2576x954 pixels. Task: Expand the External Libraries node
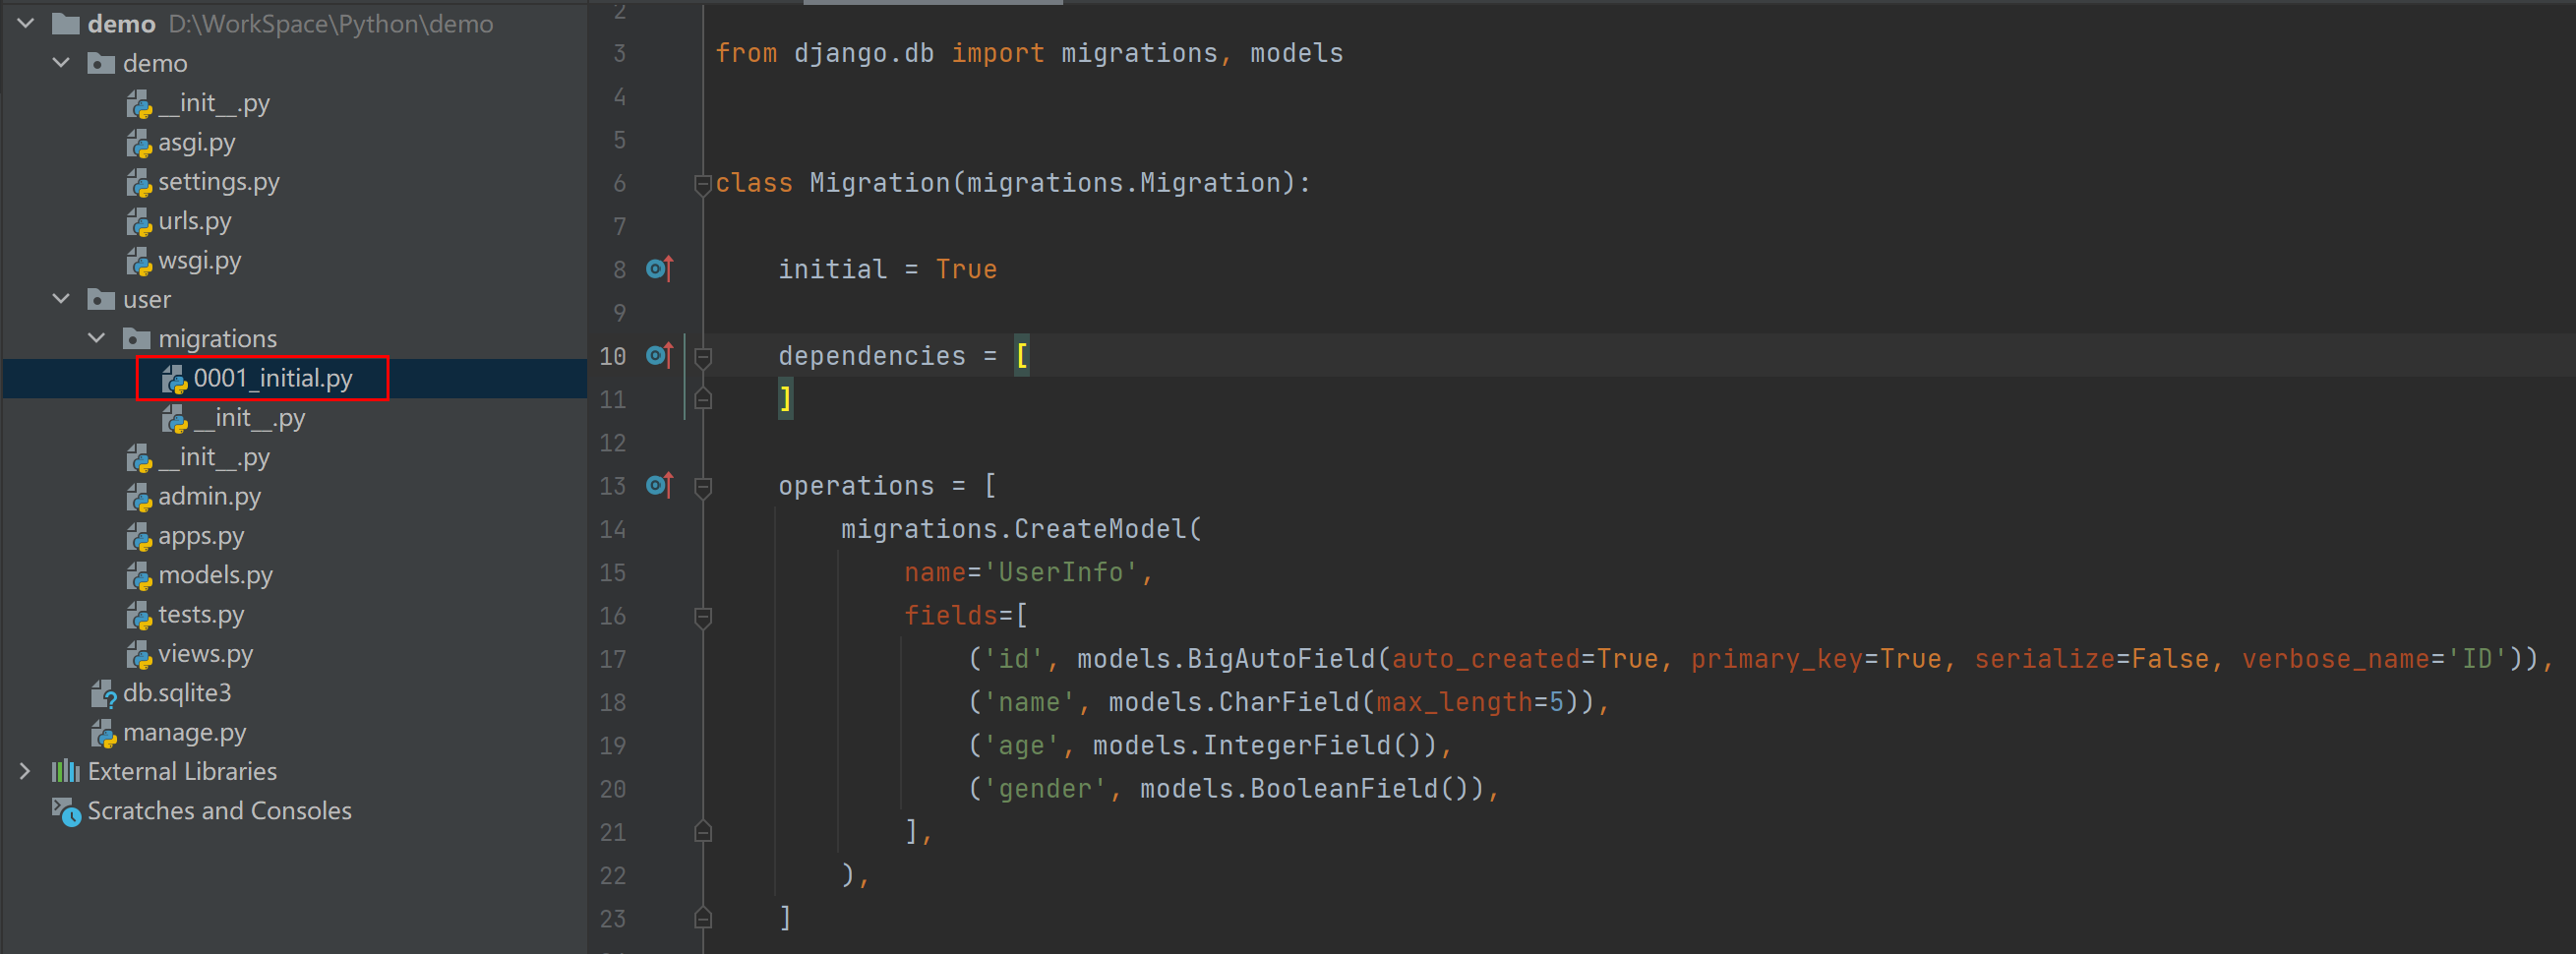pos(26,771)
